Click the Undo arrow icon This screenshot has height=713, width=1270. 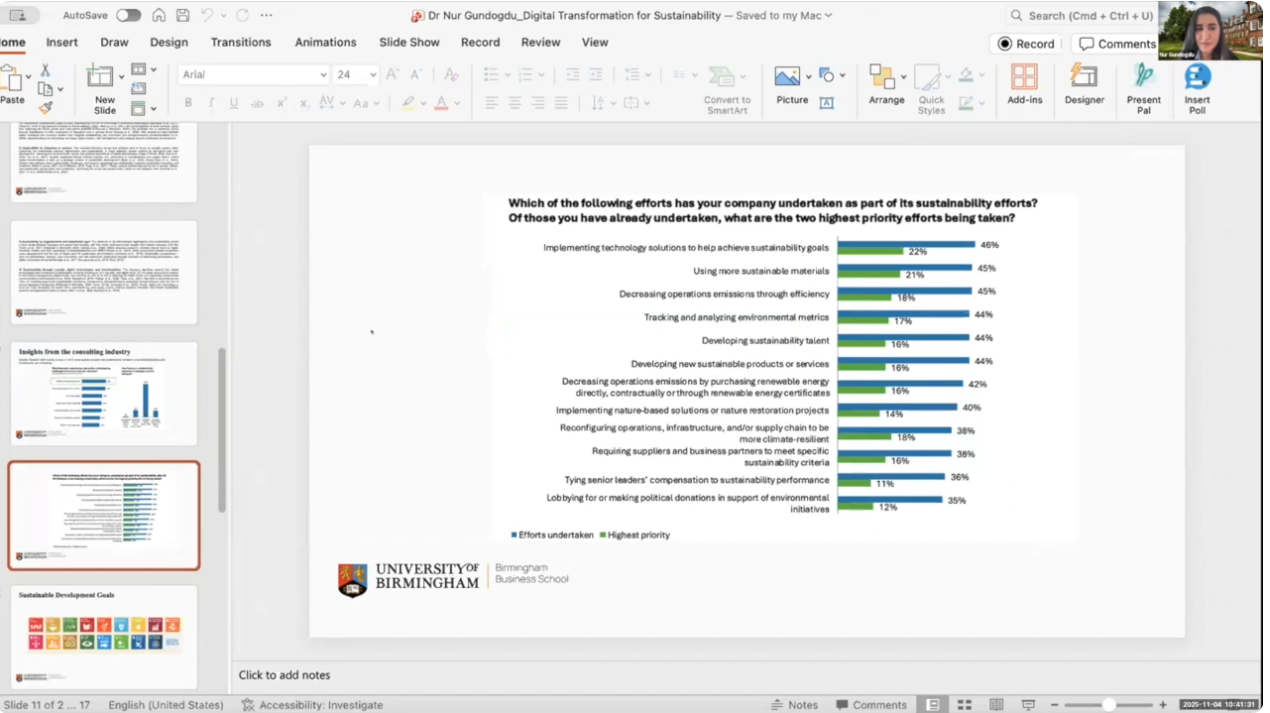(207, 15)
